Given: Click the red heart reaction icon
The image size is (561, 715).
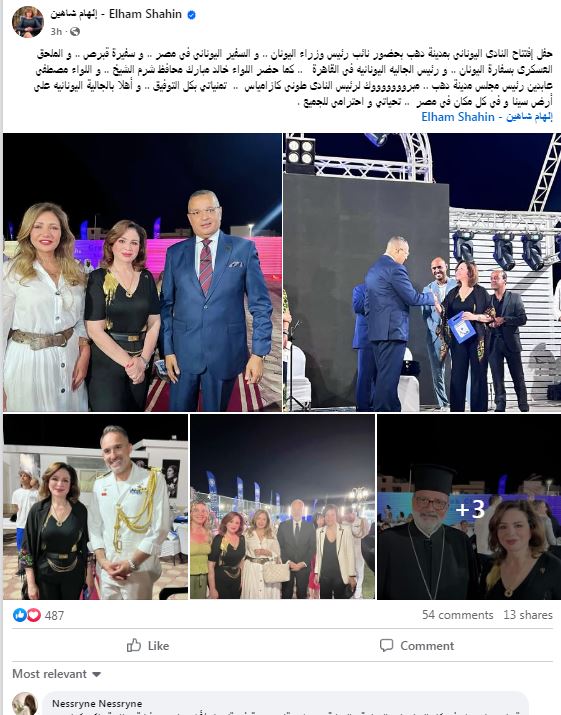Looking at the screenshot, I should coord(34,615).
